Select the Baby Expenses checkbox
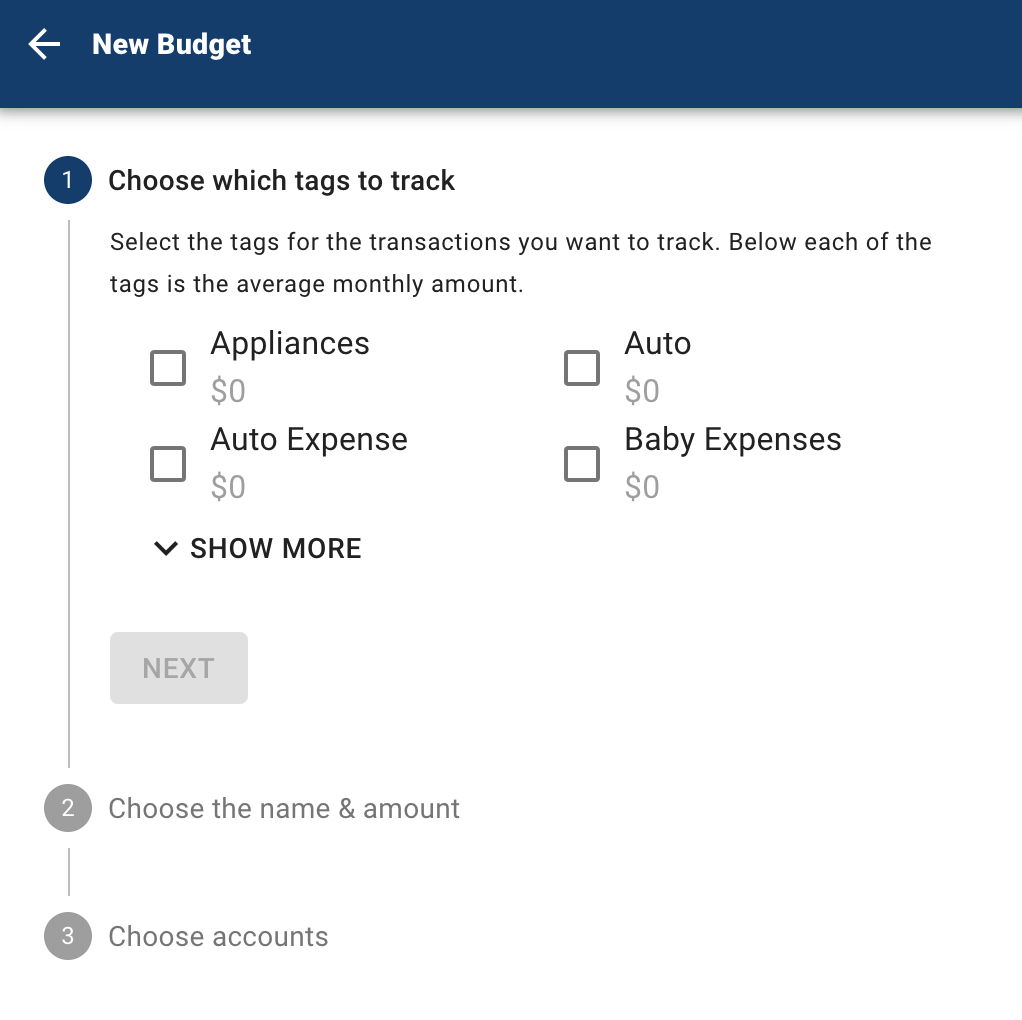This screenshot has width=1022, height=1020. pyautogui.click(x=582, y=464)
